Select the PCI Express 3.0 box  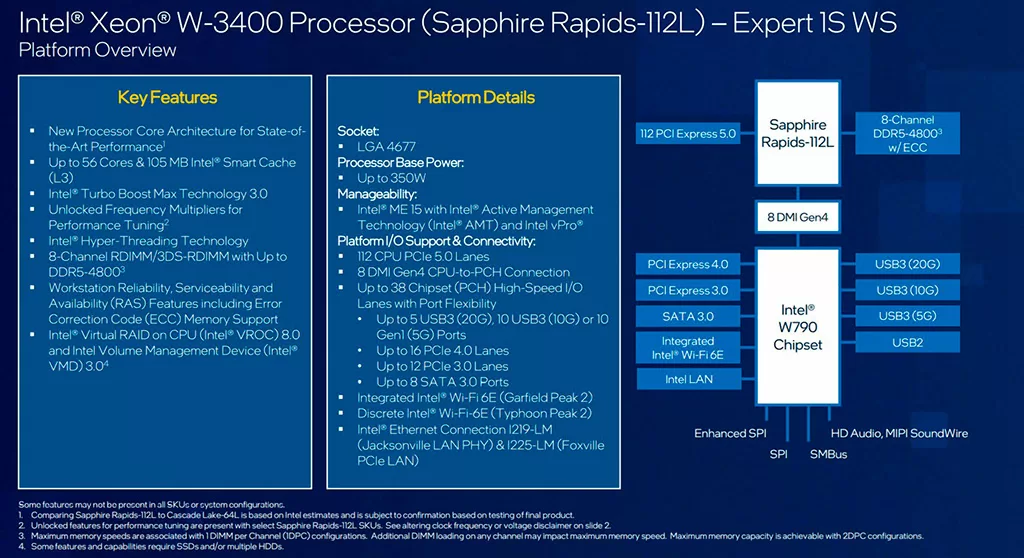688,290
